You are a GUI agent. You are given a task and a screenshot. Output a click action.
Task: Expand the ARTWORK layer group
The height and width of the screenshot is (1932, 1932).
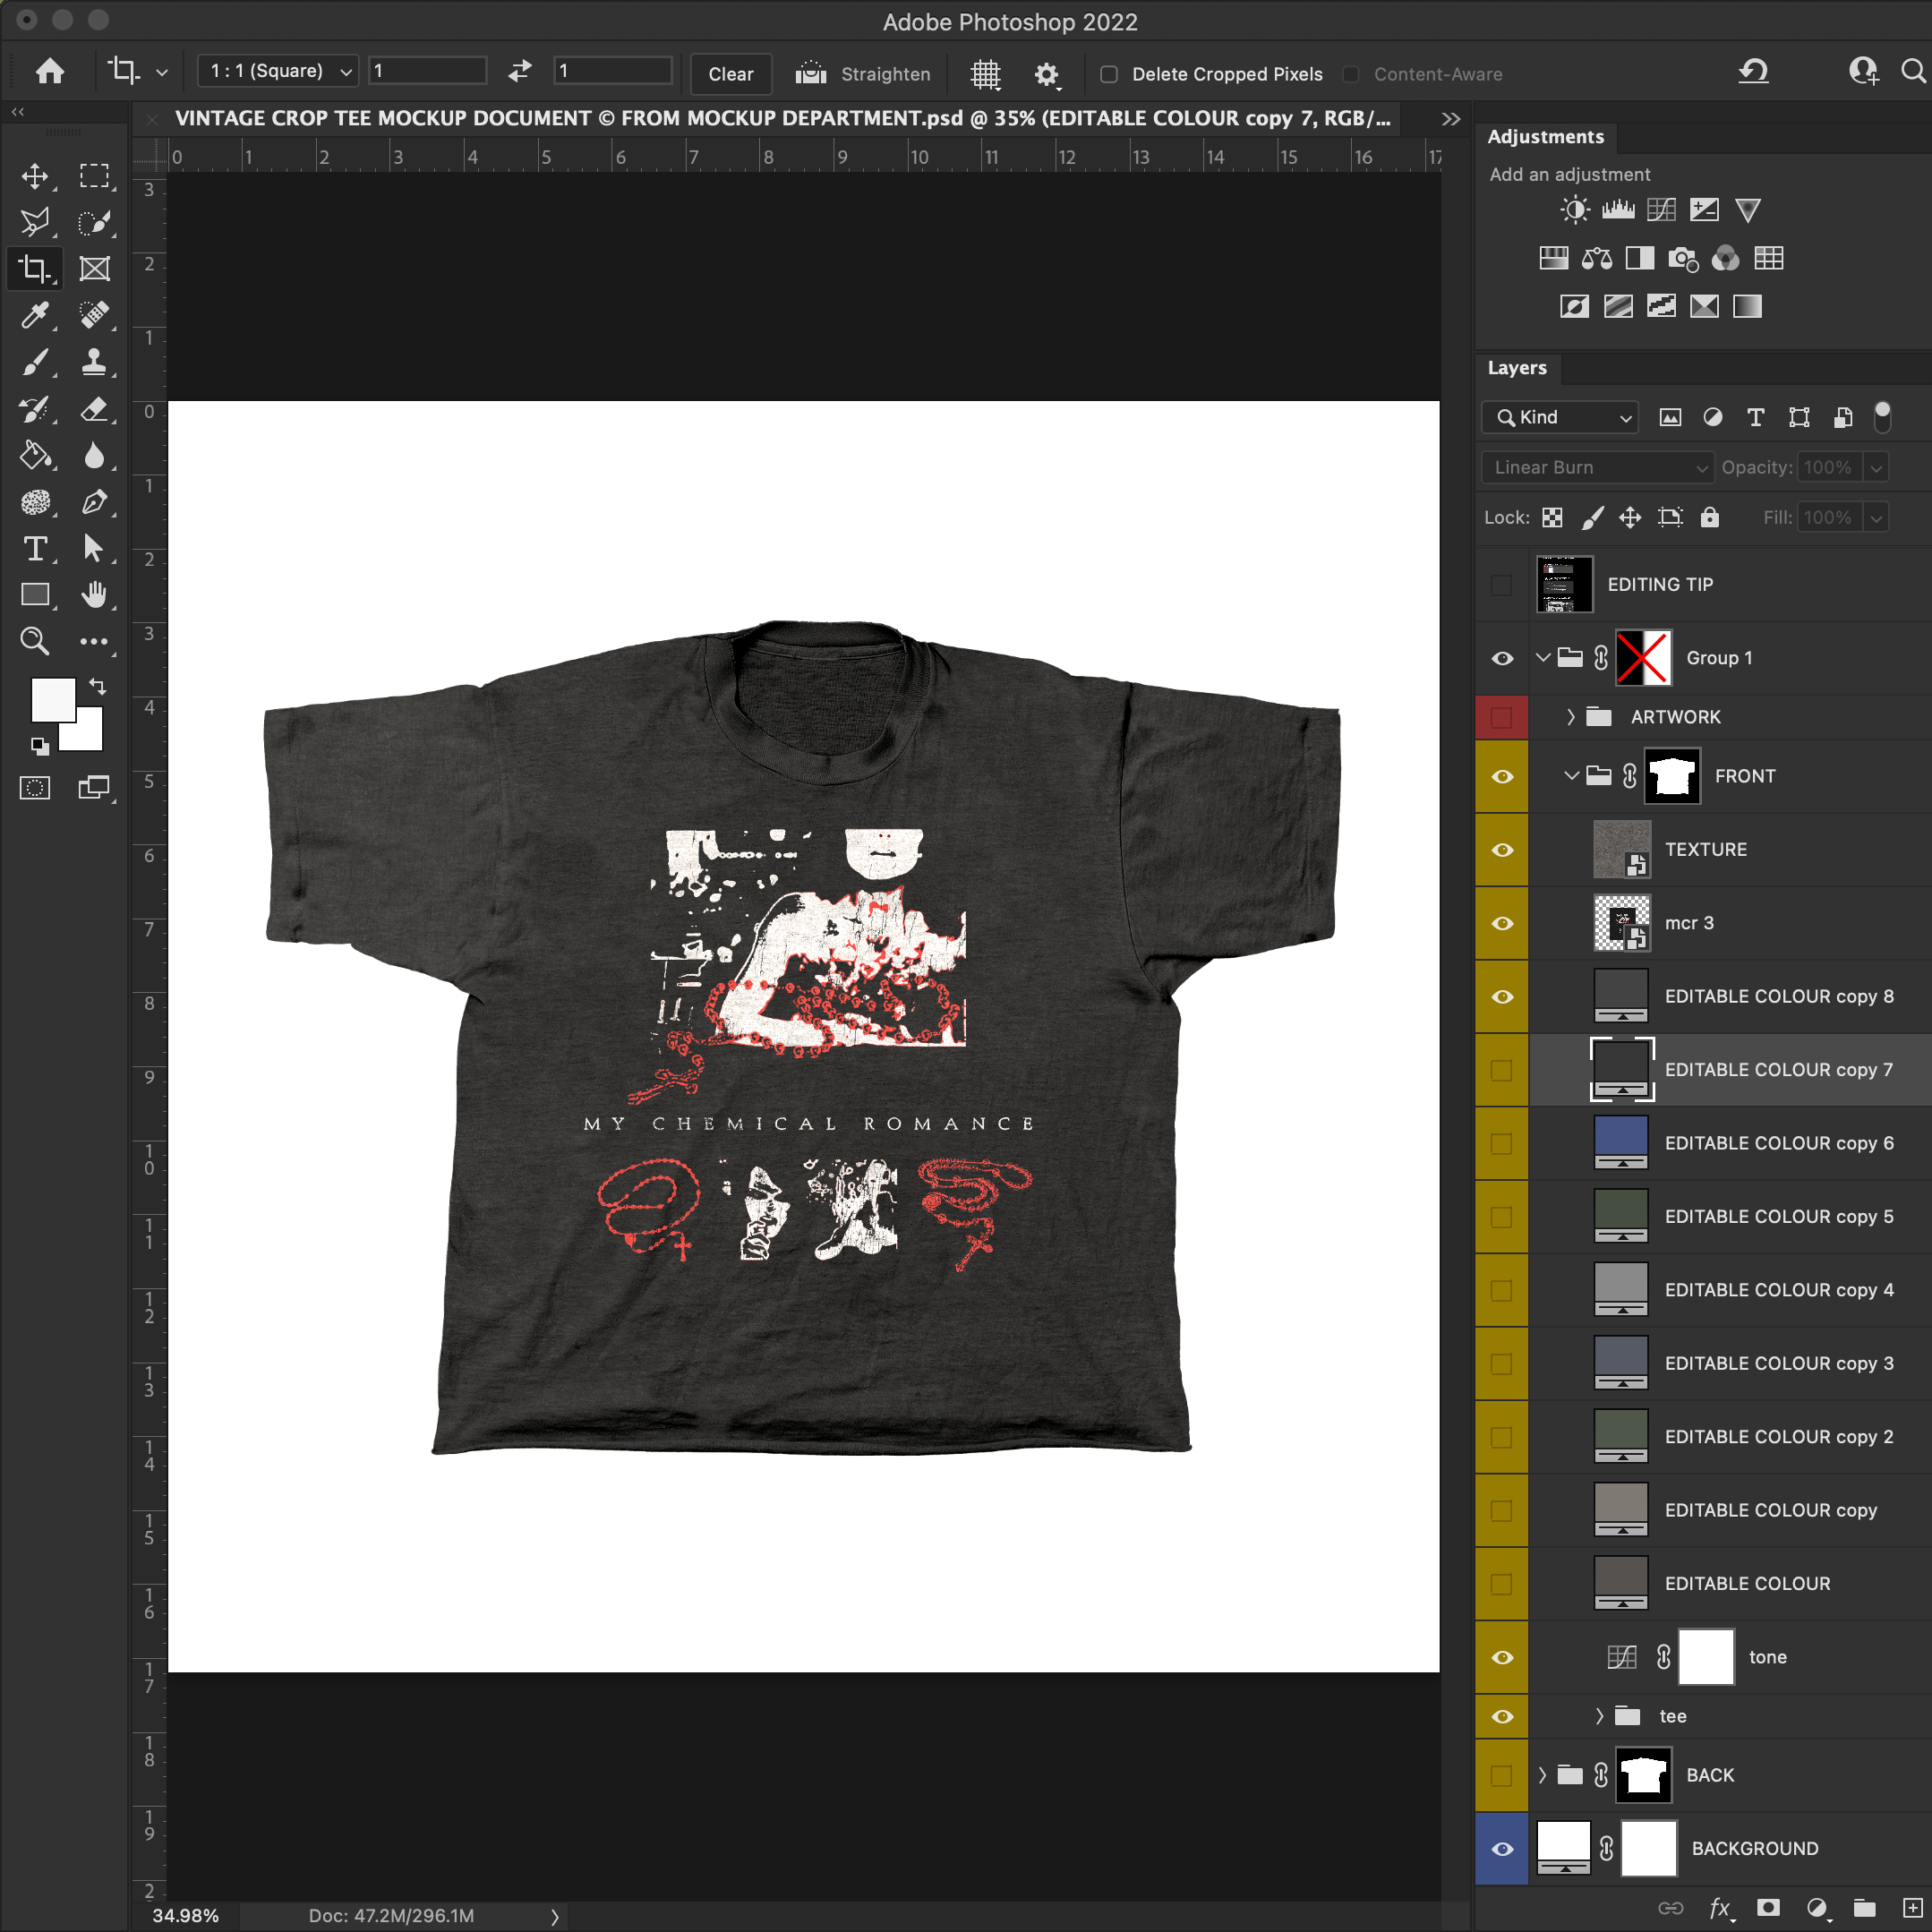[x=1571, y=717]
